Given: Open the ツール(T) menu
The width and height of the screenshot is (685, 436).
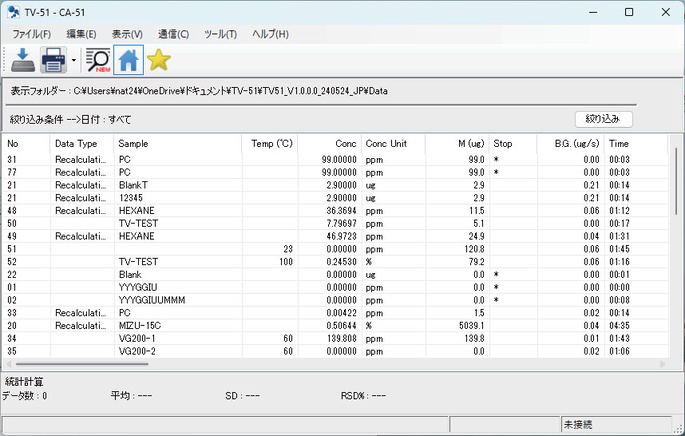Looking at the screenshot, I should (x=219, y=34).
